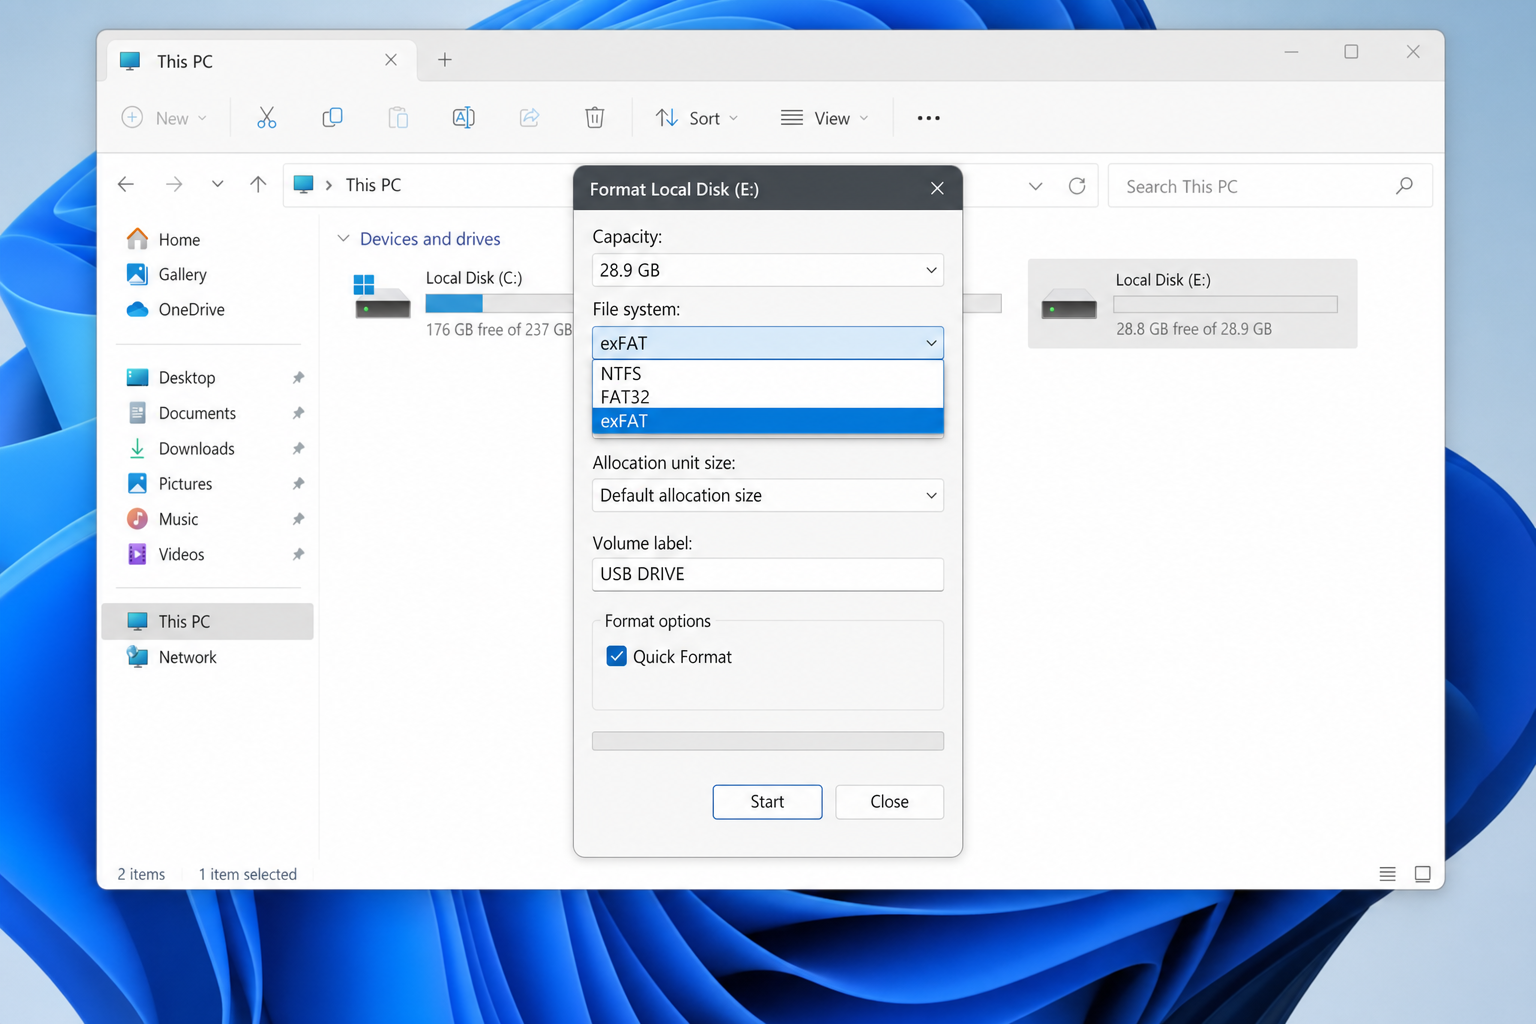The image size is (1536, 1024).
Task: Open OneDrive in navigation pane
Action: [191, 310]
